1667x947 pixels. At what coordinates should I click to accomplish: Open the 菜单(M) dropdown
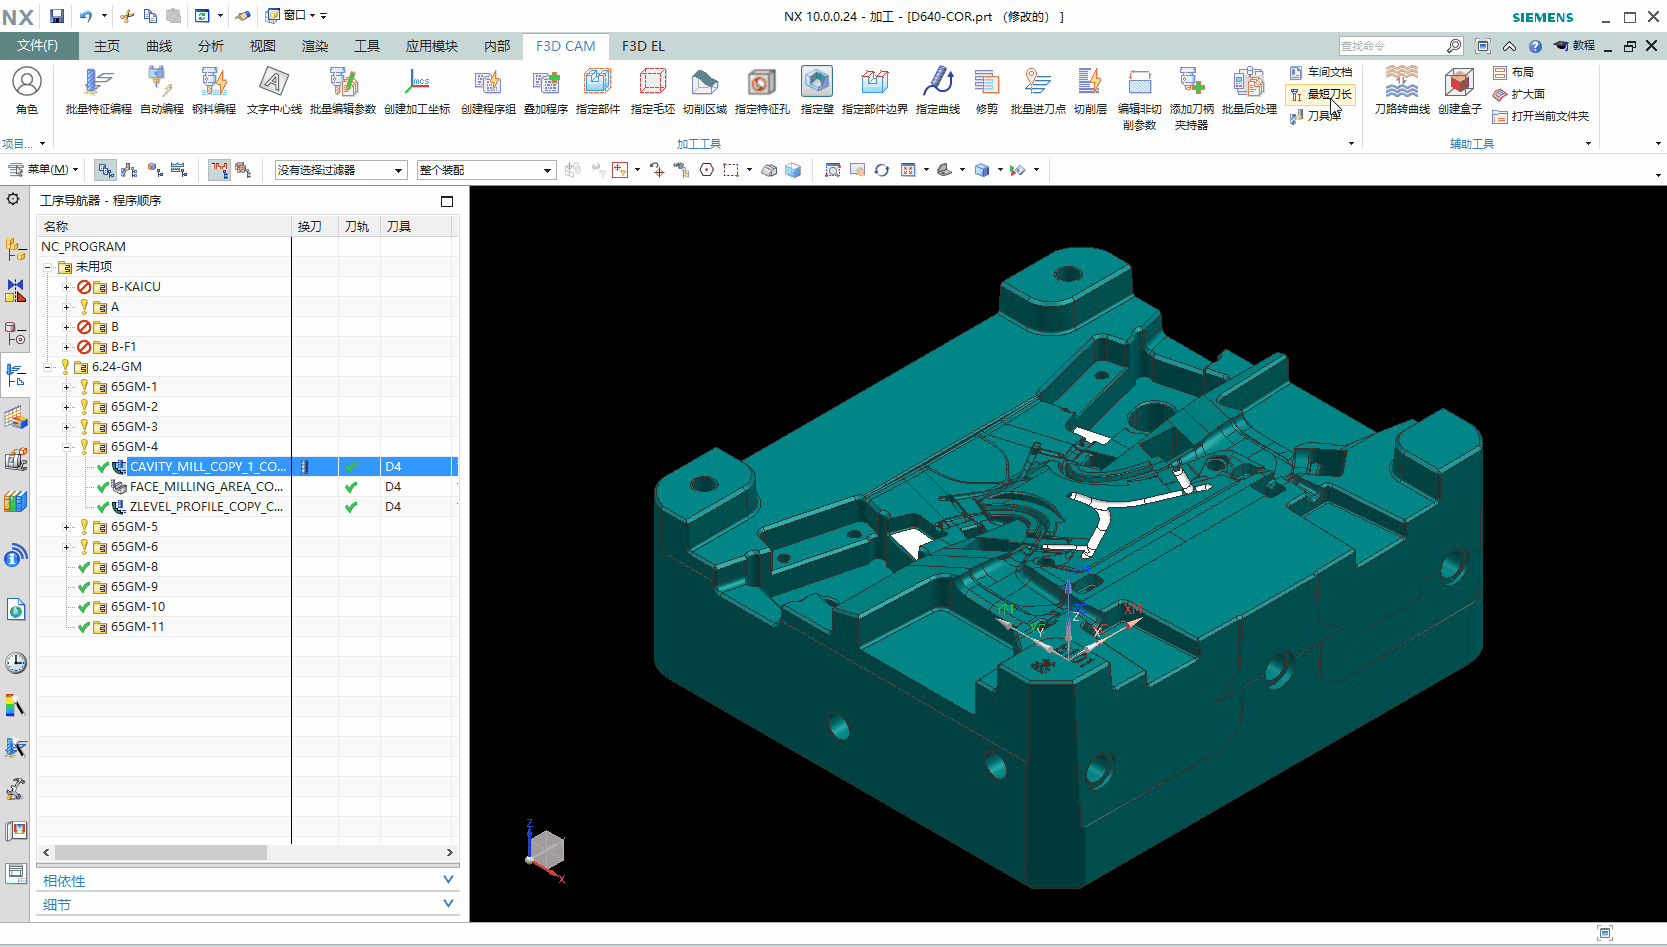[43, 170]
